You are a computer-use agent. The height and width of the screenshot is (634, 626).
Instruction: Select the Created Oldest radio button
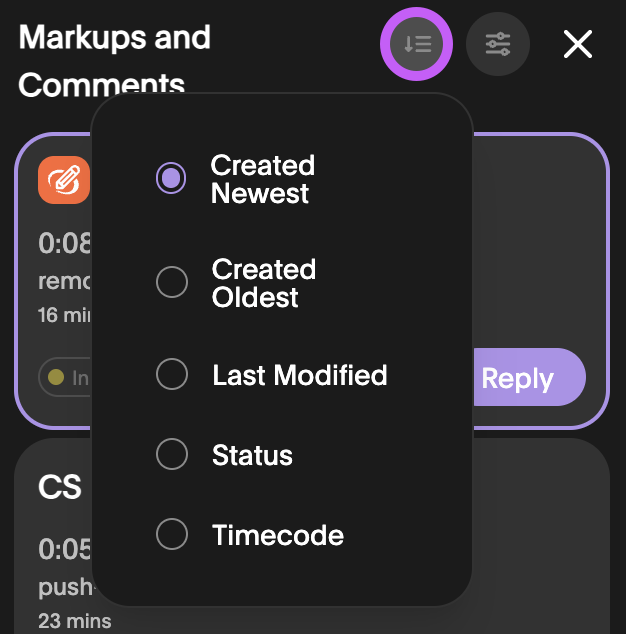click(172, 282)
